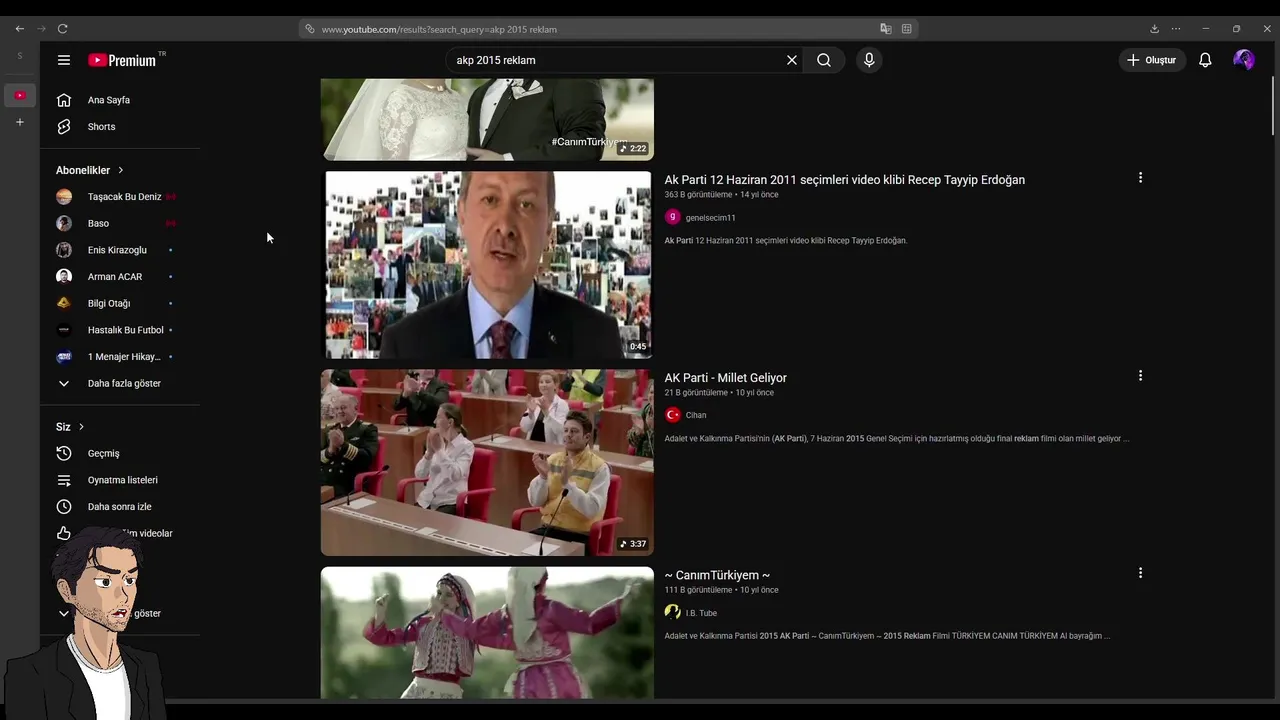The width and height of the screenshot is (1280, 720).
Task: Expand the Abonelikler section arrow
Action: (x=121, y=170)
